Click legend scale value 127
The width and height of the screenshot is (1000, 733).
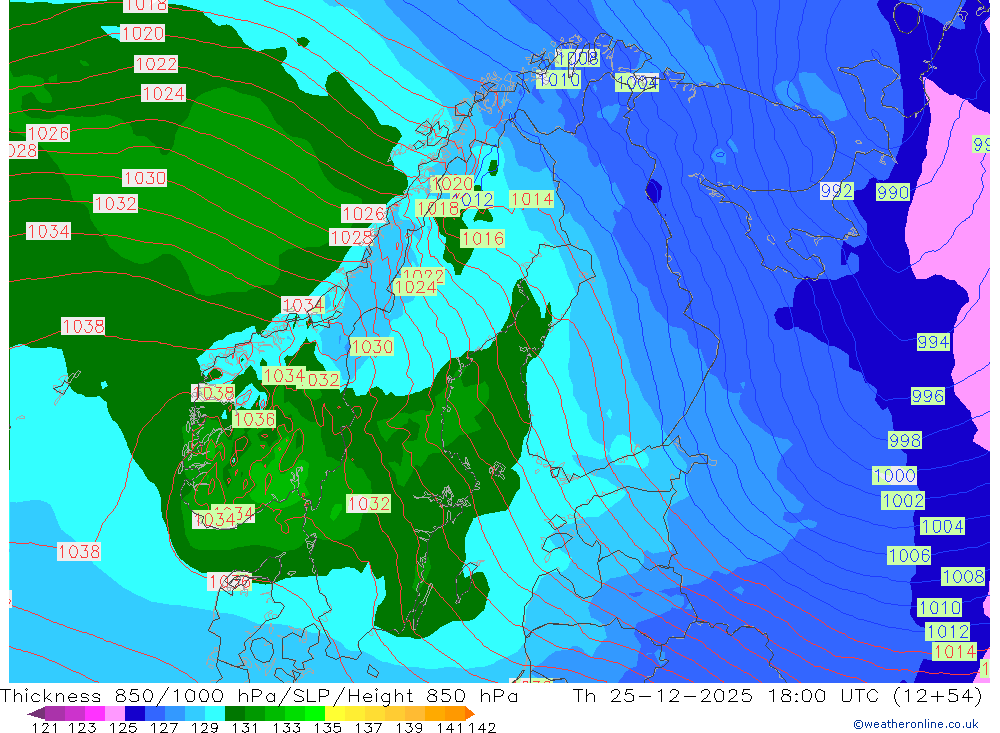[x=164, y=727]
